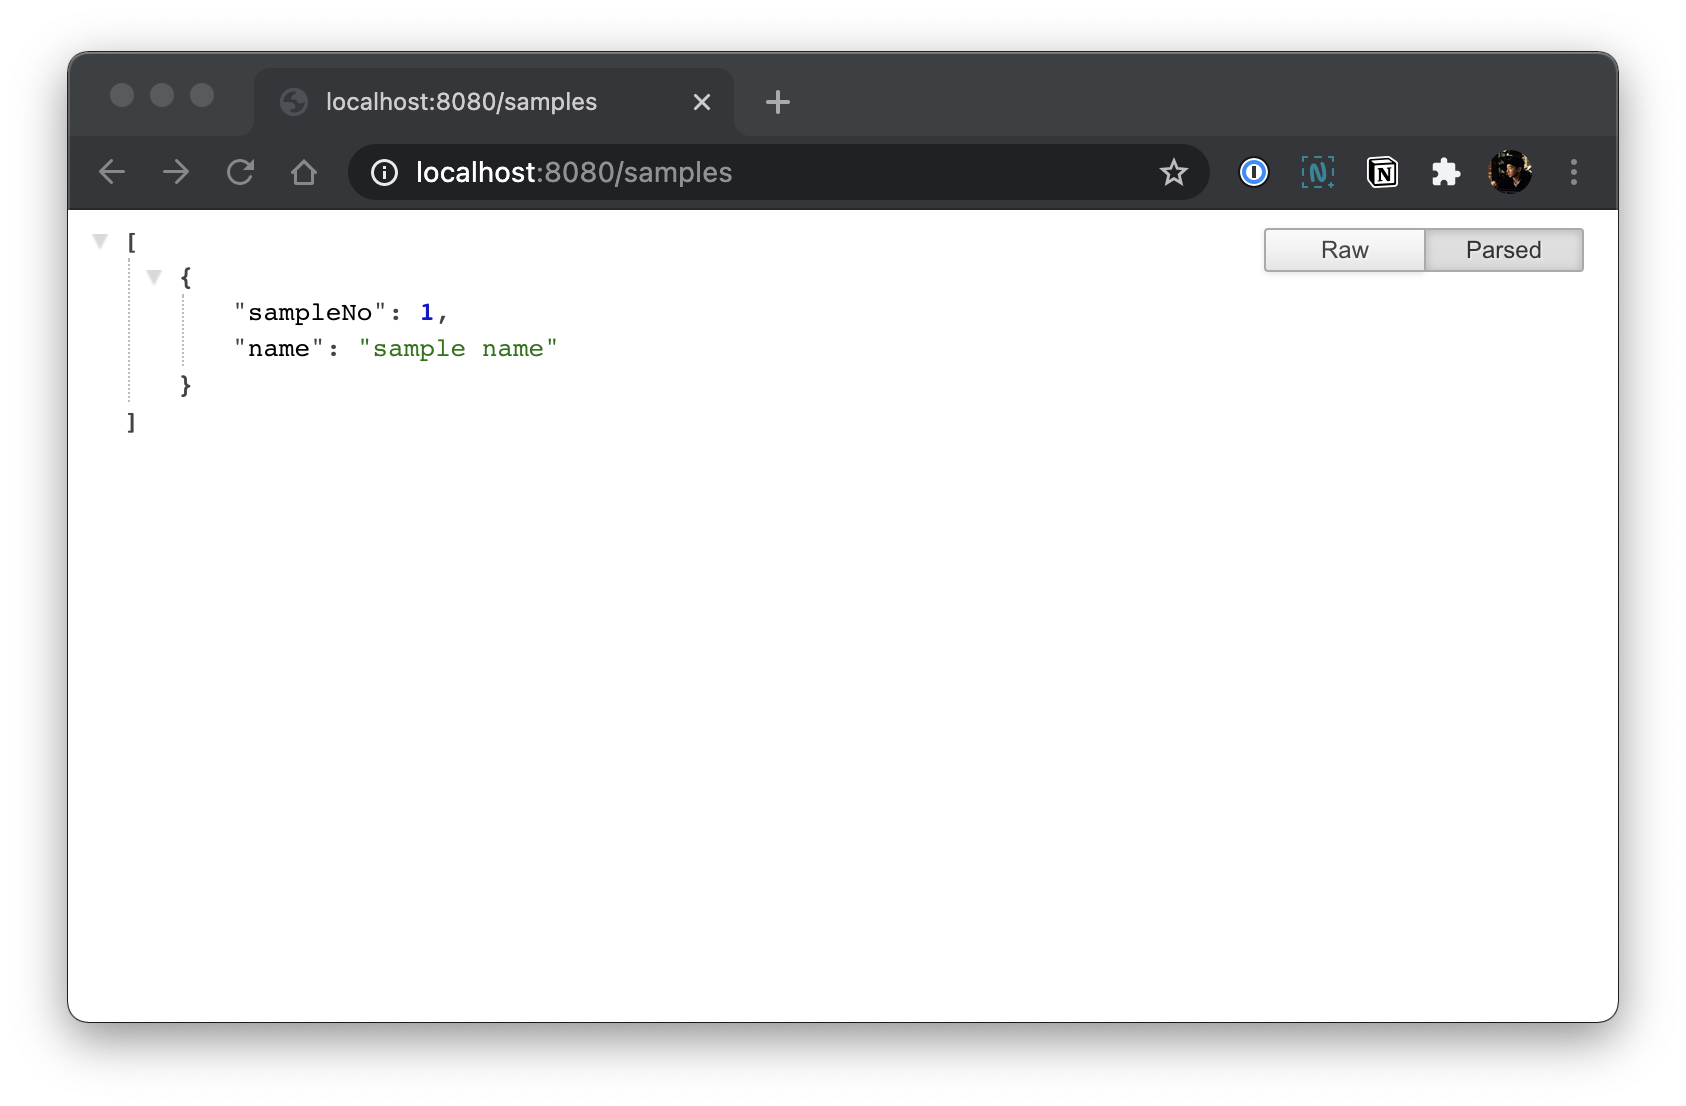Reload the current page
The image size is (1686, 1106).
pos(240,173)
